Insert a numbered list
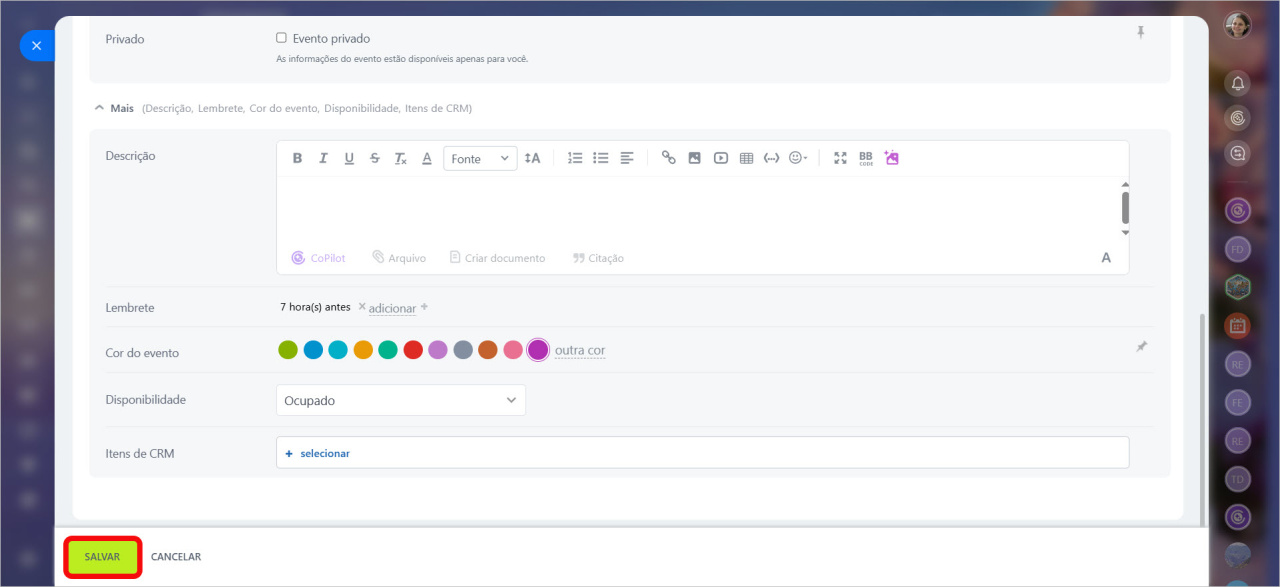The image size is (1280, 587). 575,158
